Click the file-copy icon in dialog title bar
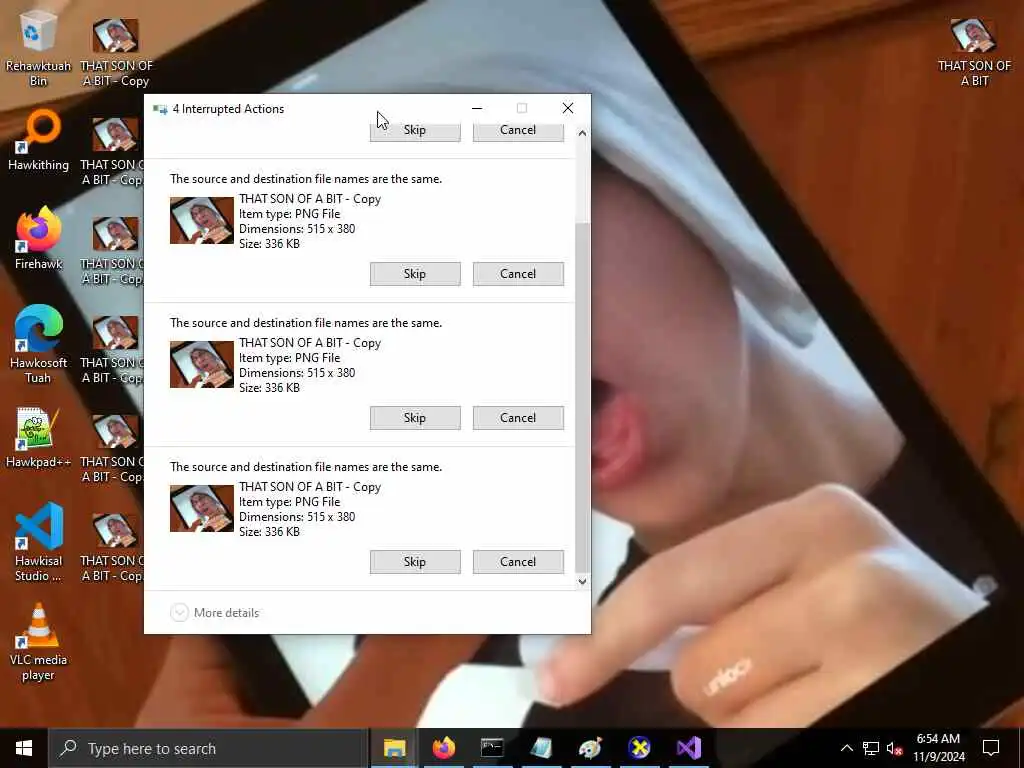The width and height of the screenshot is (1024, 768). [160, 109]
